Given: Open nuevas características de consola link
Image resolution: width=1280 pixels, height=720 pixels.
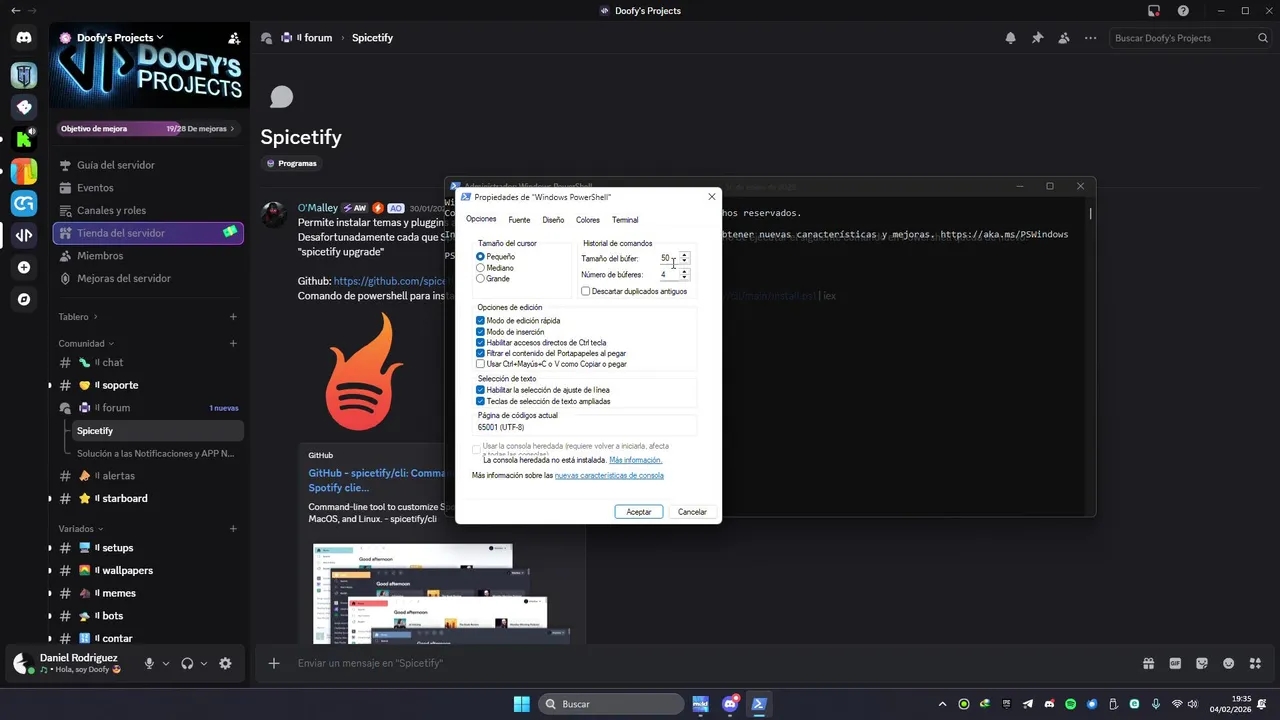Looking at the screenshot, I should tap(609, 475).
